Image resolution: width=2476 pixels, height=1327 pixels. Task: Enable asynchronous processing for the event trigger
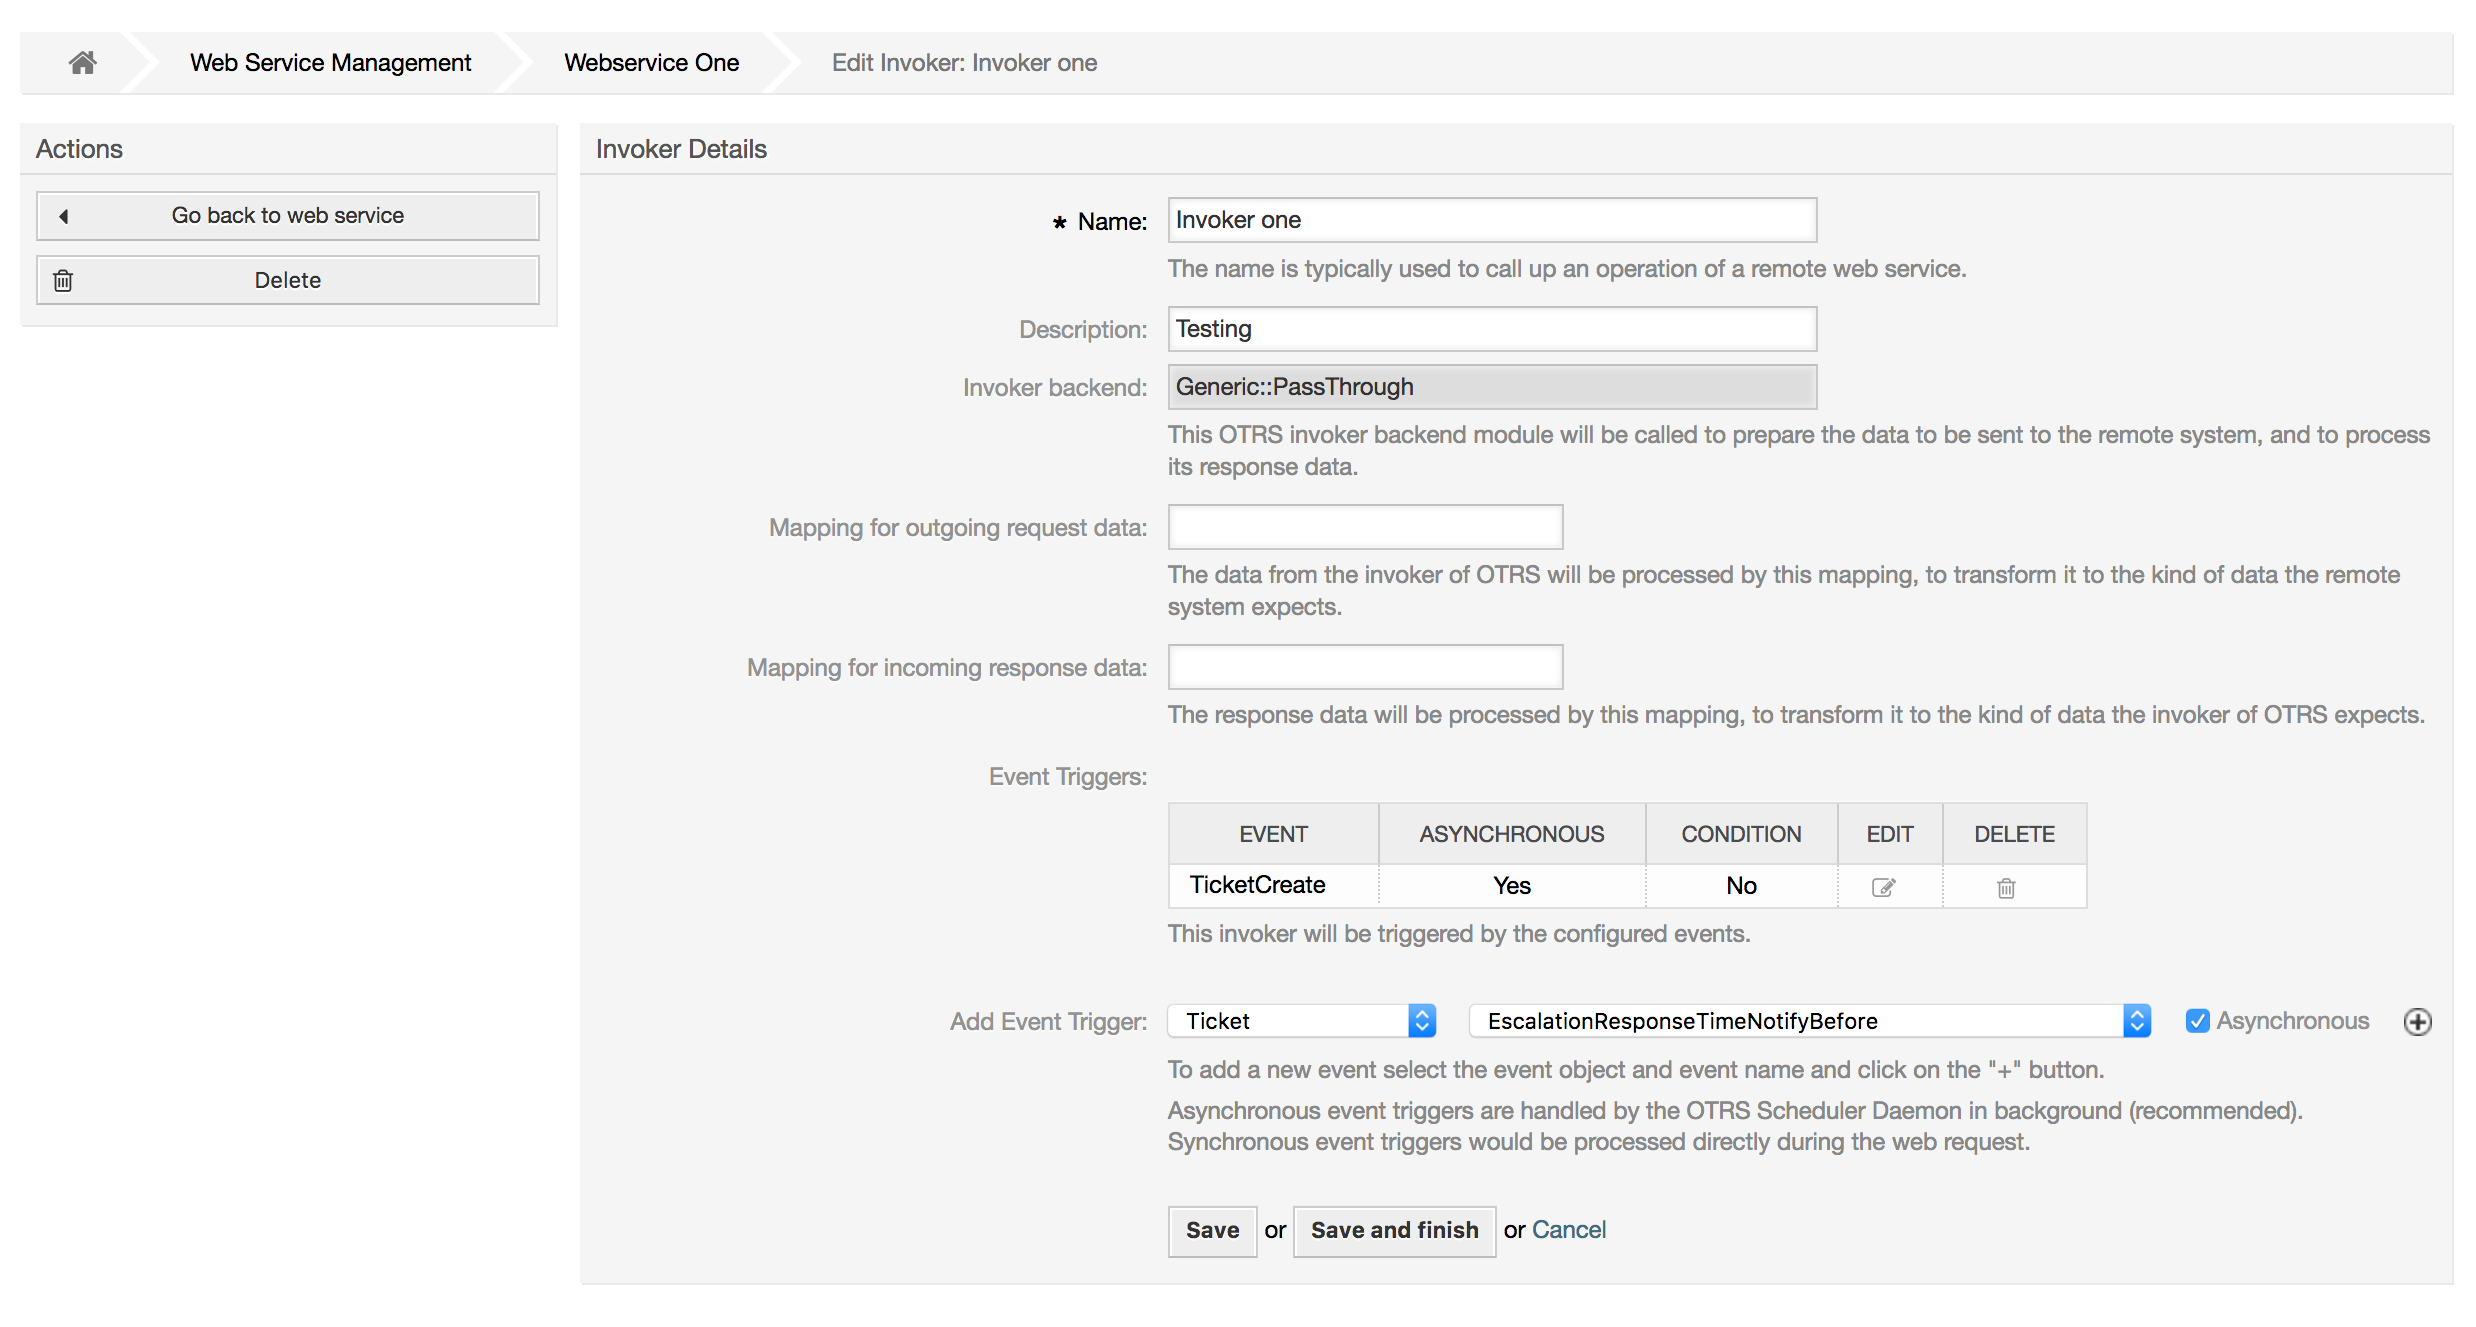click(2194, 1021)
